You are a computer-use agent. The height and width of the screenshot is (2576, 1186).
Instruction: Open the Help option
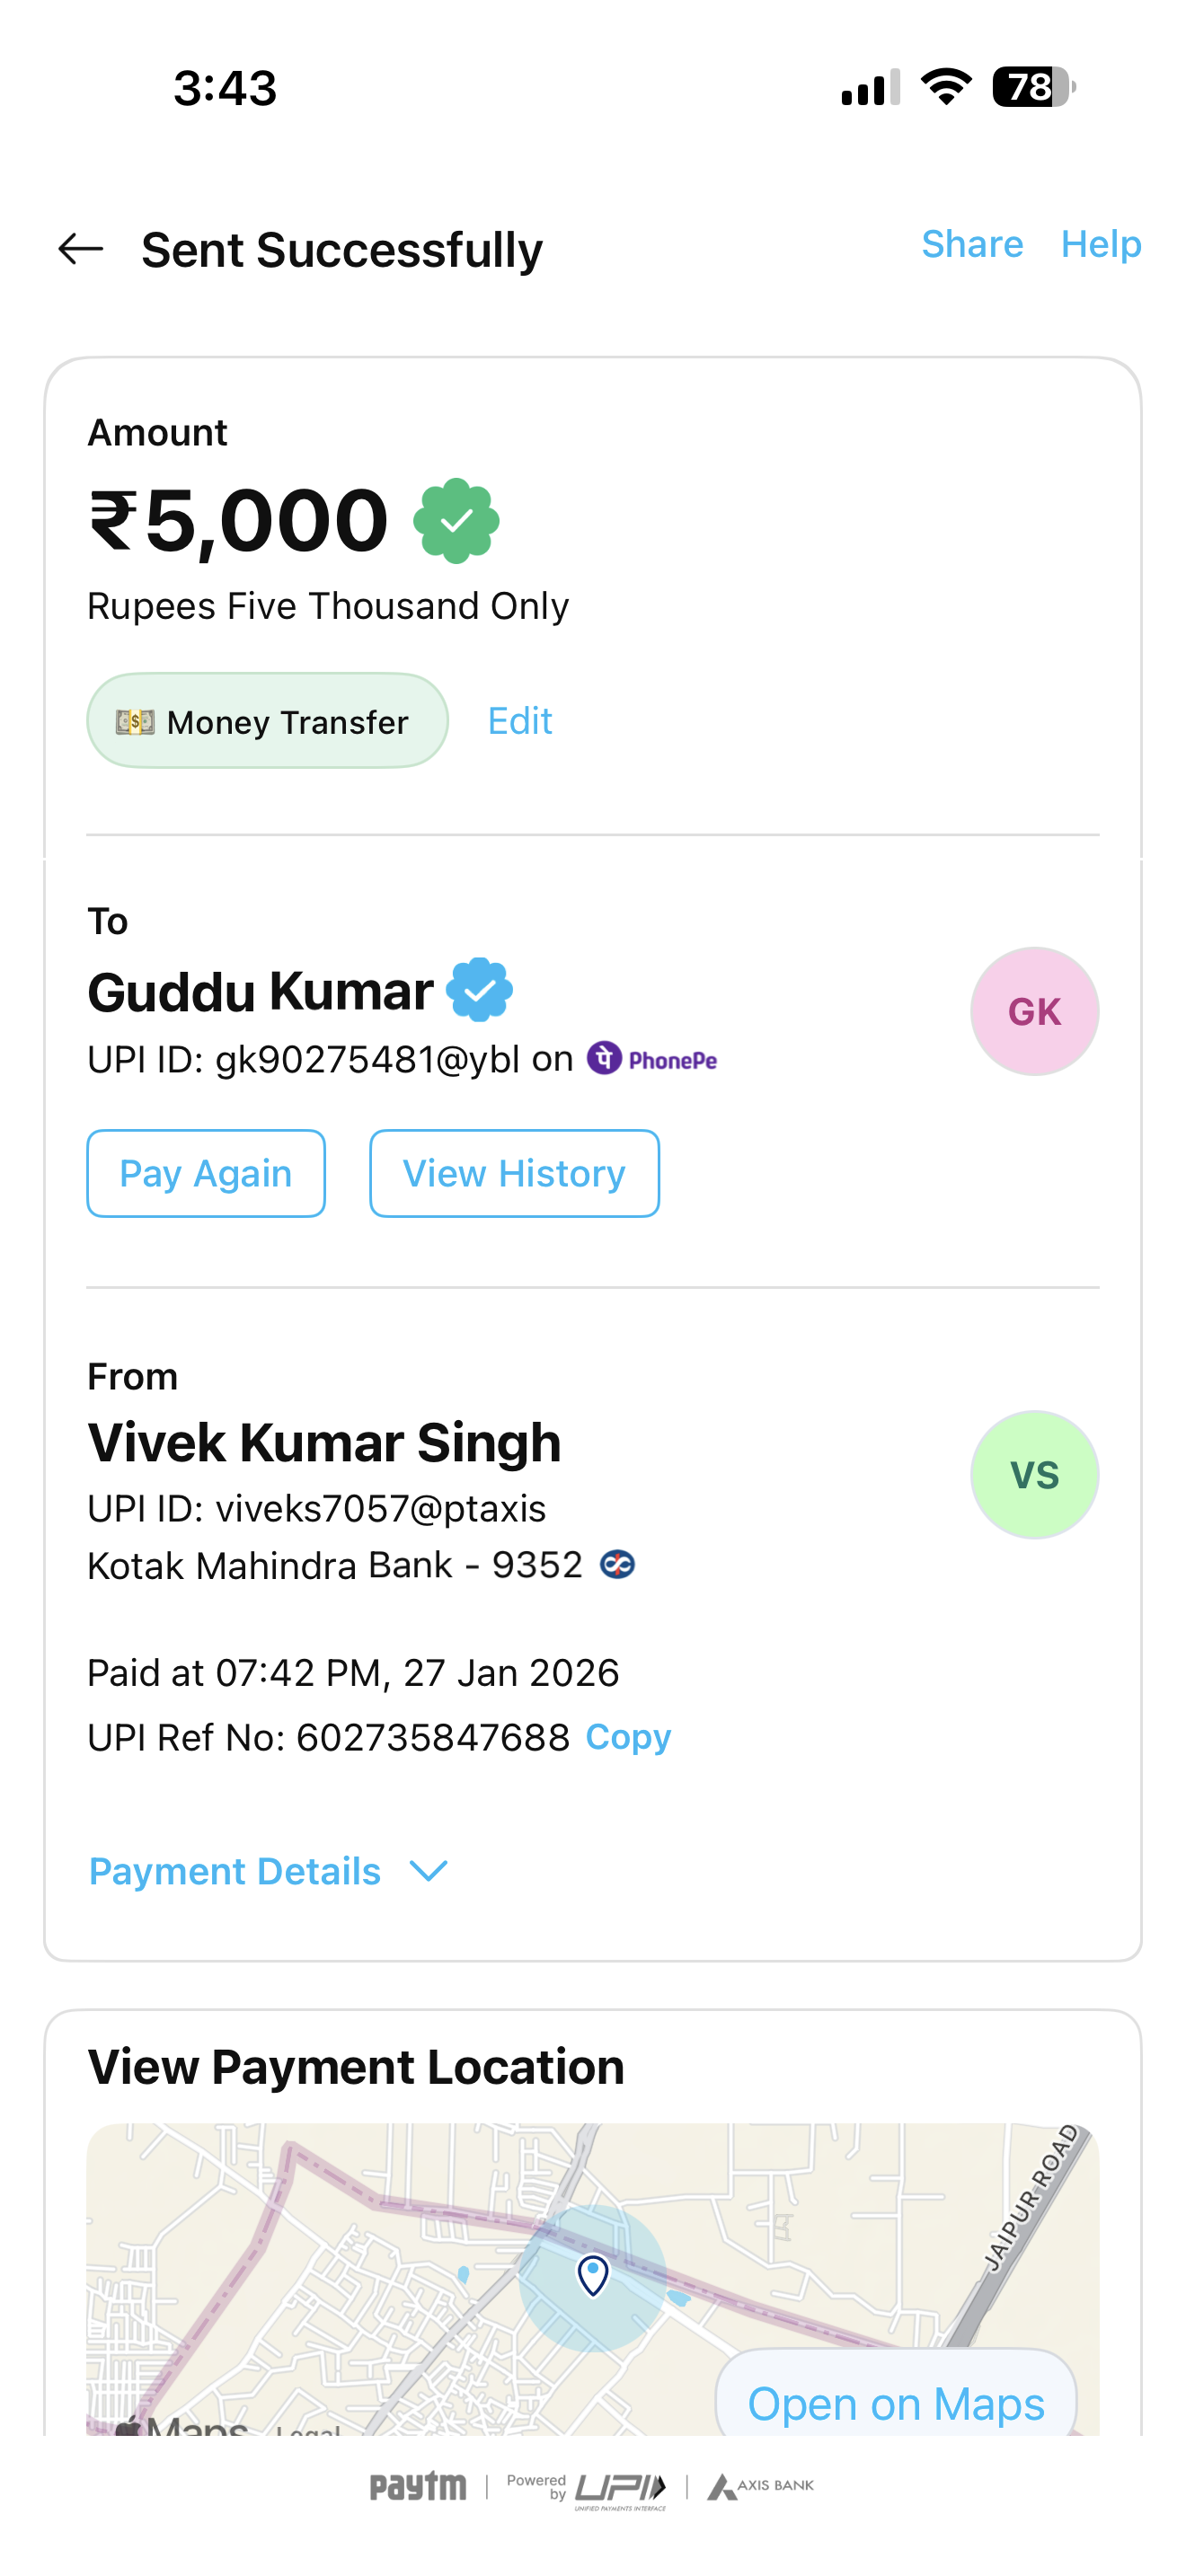point(1101,244)
